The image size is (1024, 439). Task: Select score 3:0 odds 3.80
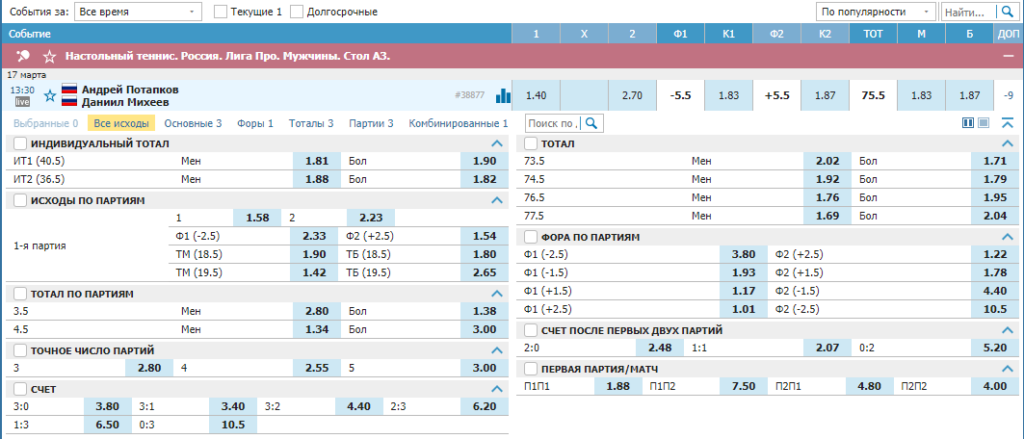(107, 406)
